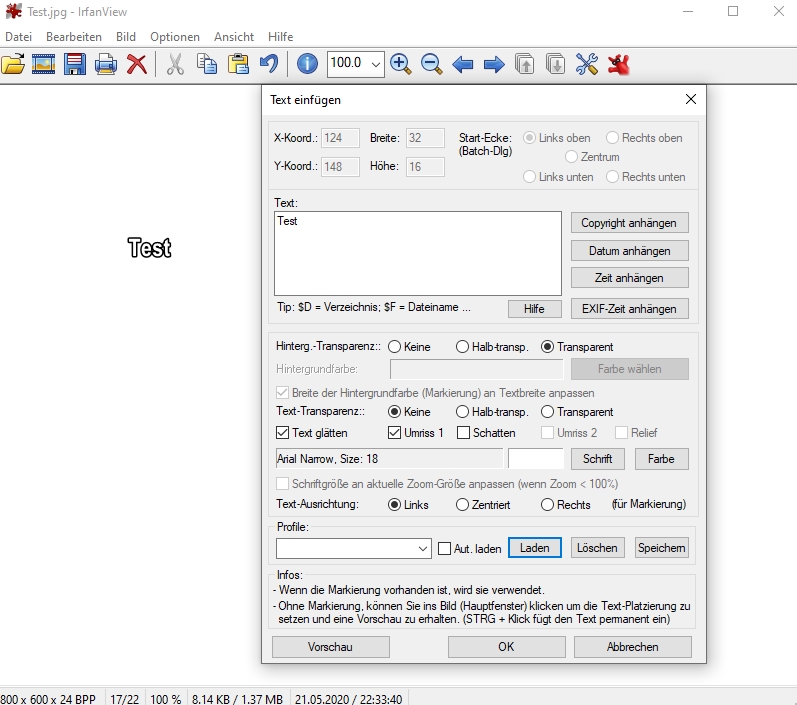The width and height of the screenshot is (797, 705).
Task: Click inside the Text input area containing Test
Action: [418, 254]
